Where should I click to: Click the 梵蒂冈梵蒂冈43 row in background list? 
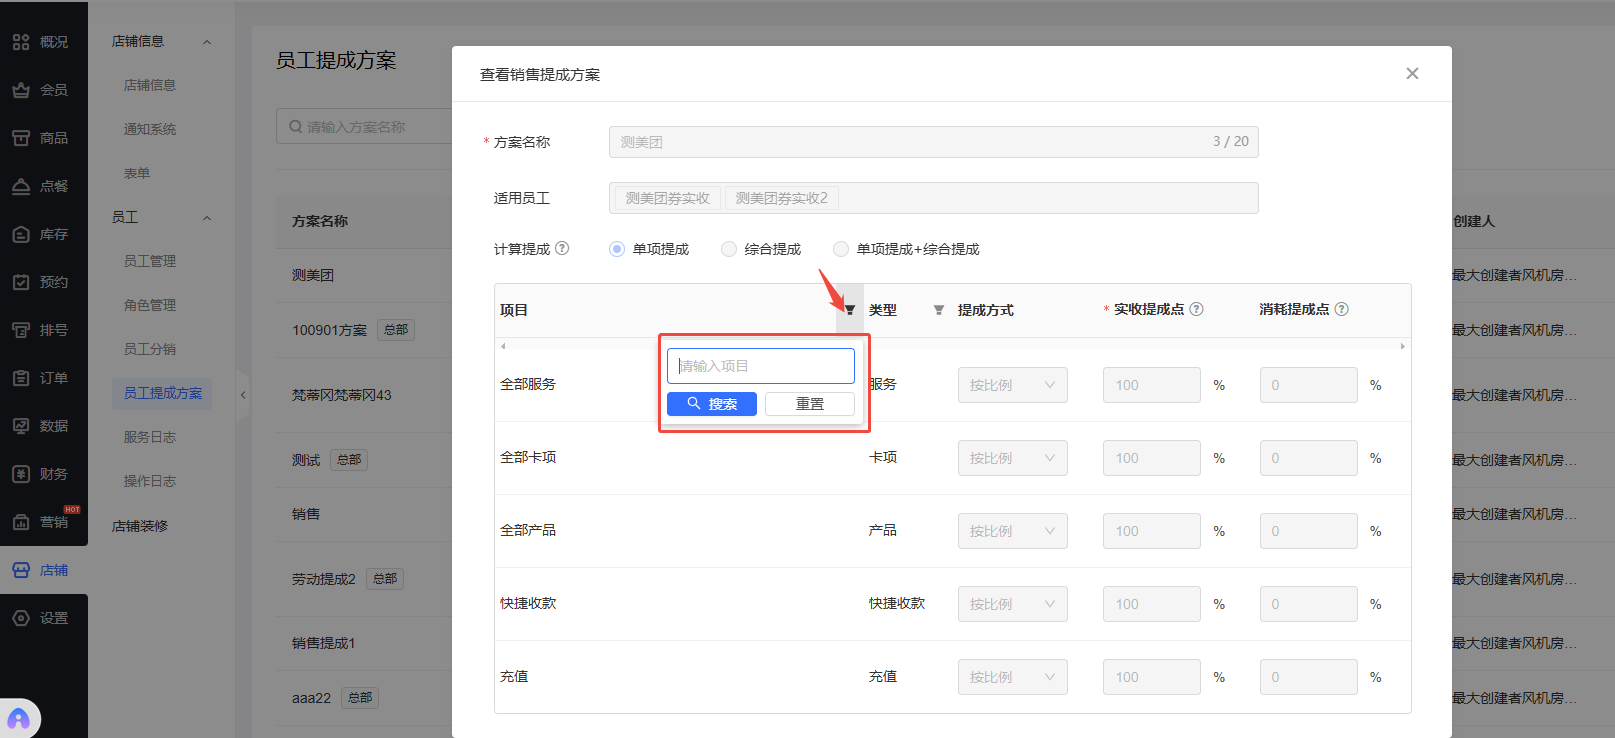pyautogui.click(x=342, y=395)
